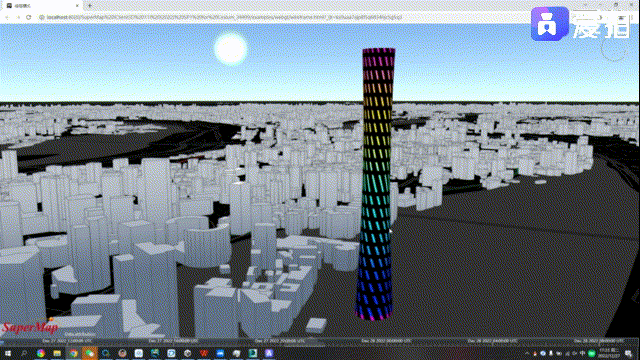Screen dimensions: 640x360
Task: Open Windows taskbar search magnifier
Action: tap(24, 353)
